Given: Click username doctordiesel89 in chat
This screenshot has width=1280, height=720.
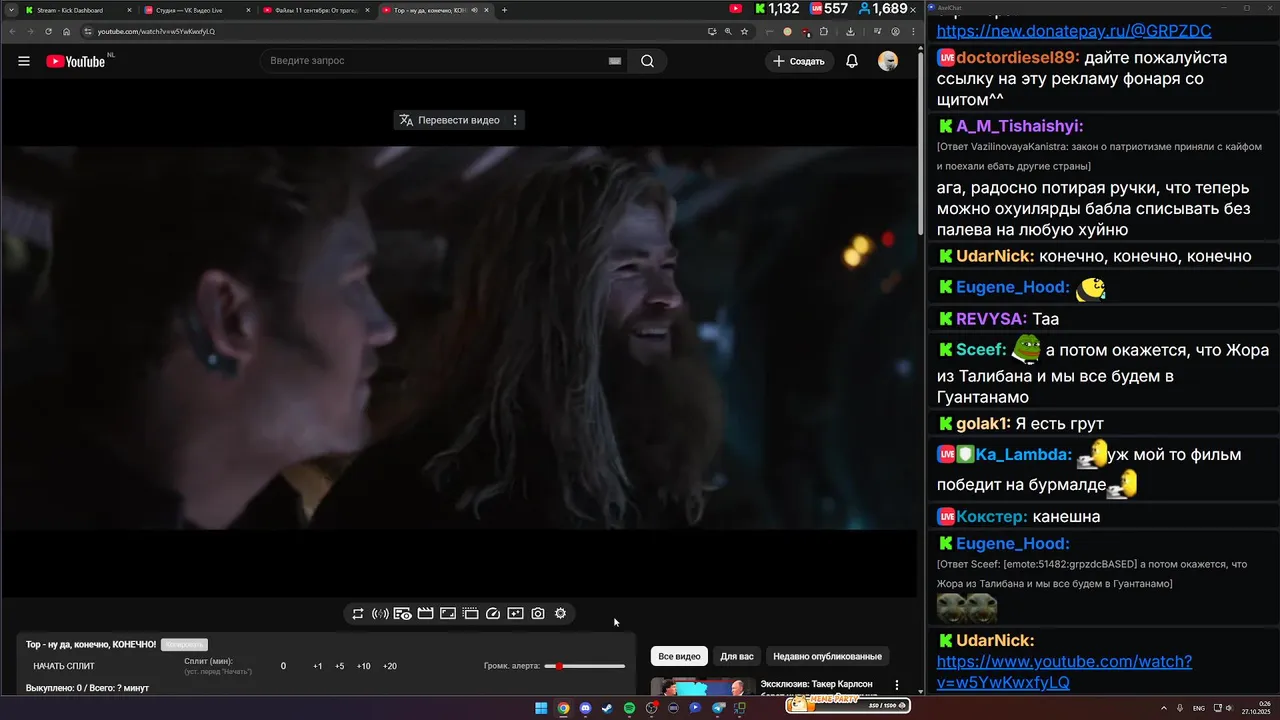Looking at the screenshot, I should point(1018,58).
